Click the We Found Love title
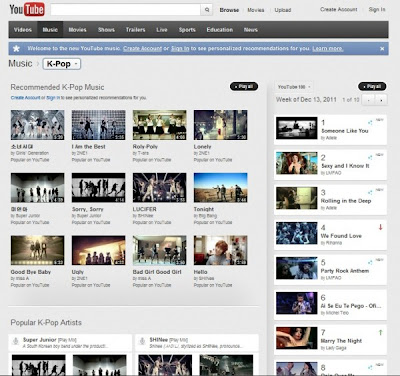Screen dimensions: 400x376 [x=341, y=236]
